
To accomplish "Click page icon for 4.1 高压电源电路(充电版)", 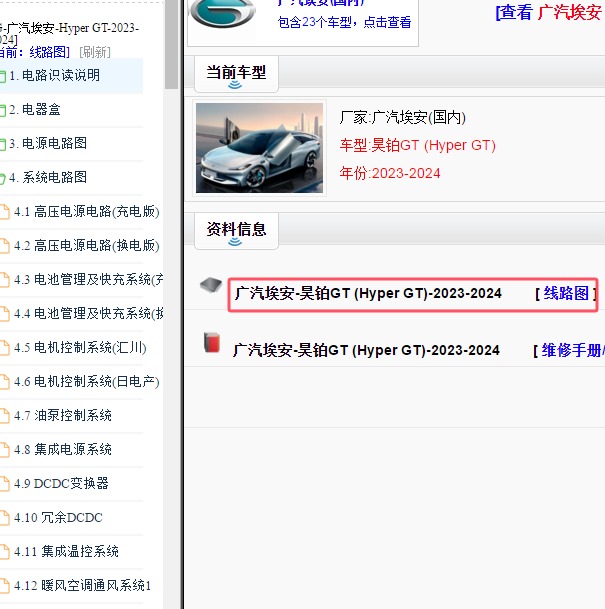I will [5, 212].
